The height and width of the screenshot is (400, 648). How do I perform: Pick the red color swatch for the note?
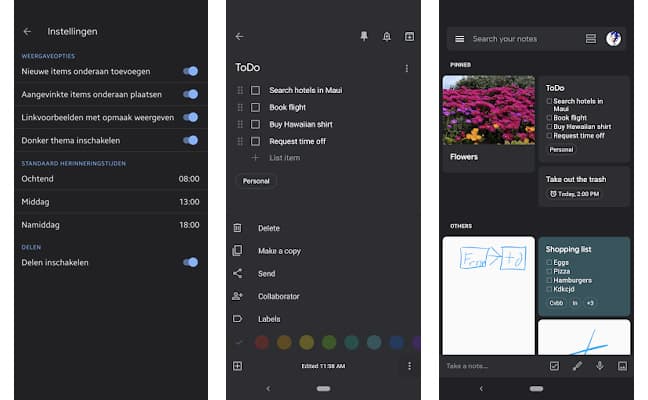pyautogui.click(x=262, y=342)
